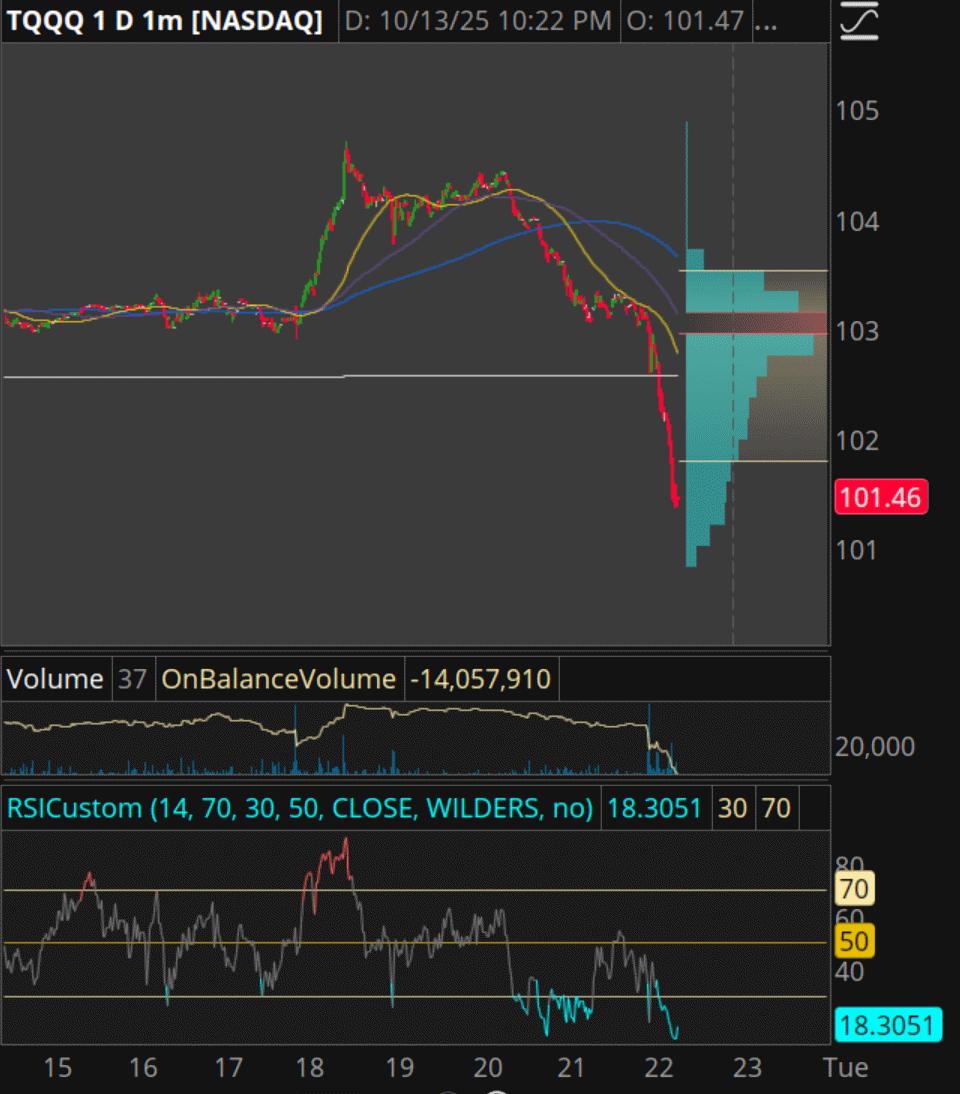Click the 20,000 volume axis label
The width and height of the screenshot is (960, 1094).
[x=875, y=747]
